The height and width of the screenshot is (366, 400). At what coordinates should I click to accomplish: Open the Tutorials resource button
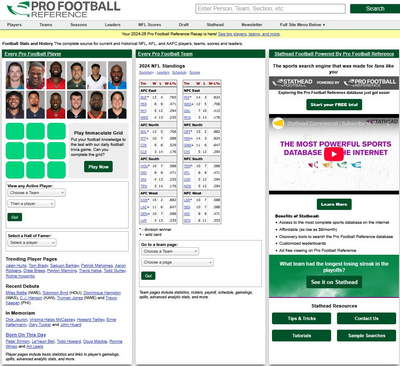[302, 336]
